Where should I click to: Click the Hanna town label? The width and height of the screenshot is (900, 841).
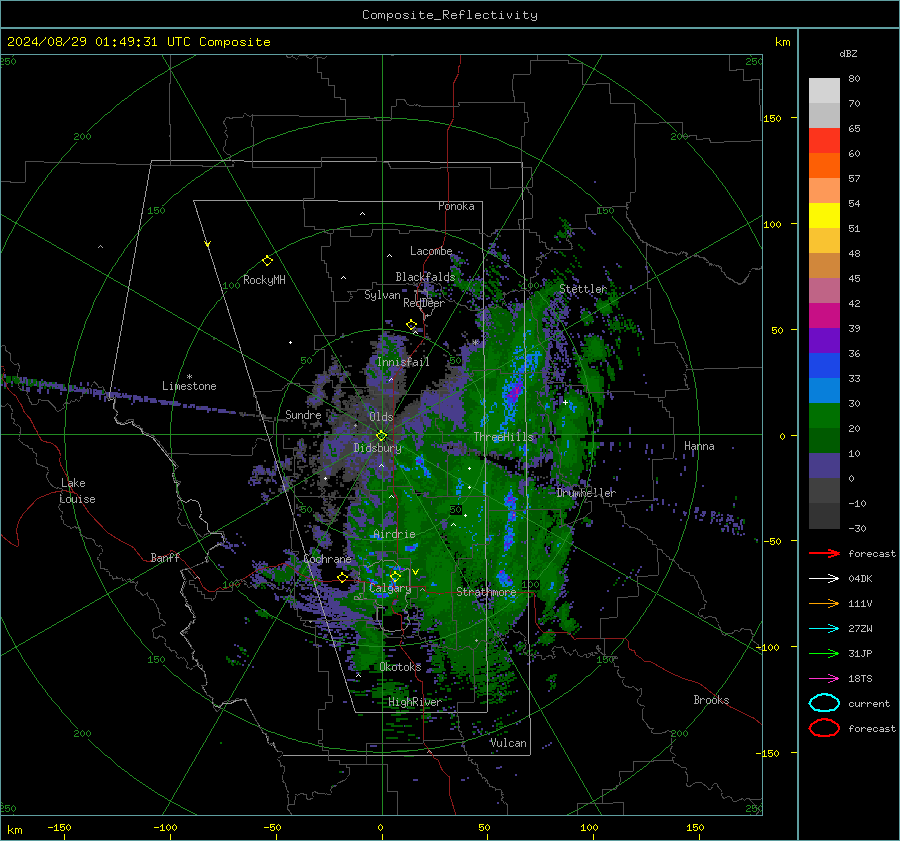click(699, 446)
